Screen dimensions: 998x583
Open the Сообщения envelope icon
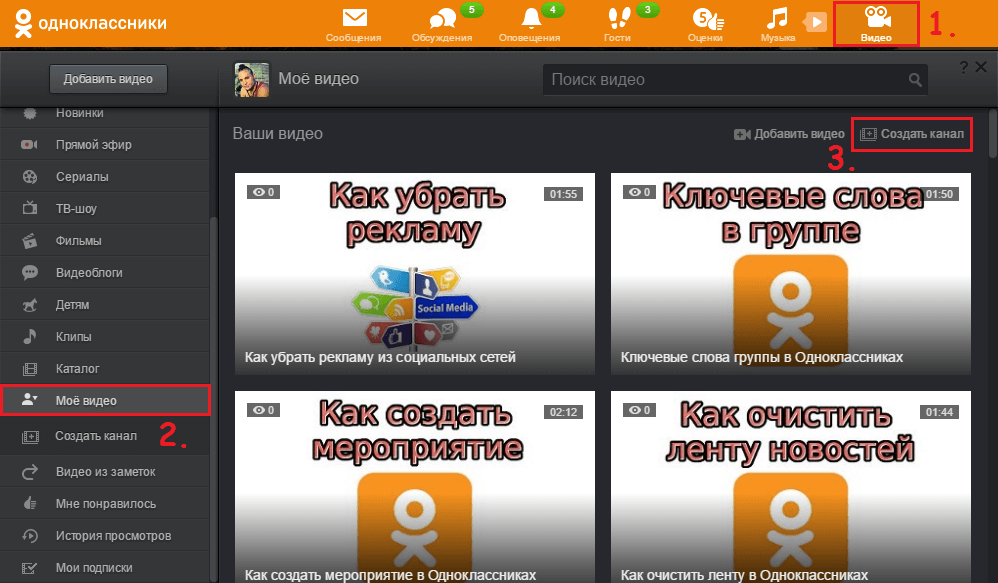coord(353,19)
